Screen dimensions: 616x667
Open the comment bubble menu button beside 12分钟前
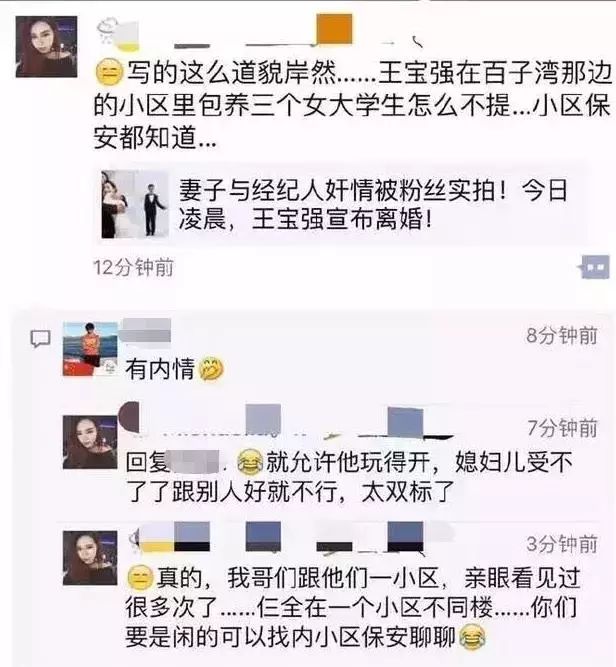click(x=595, y=267)
